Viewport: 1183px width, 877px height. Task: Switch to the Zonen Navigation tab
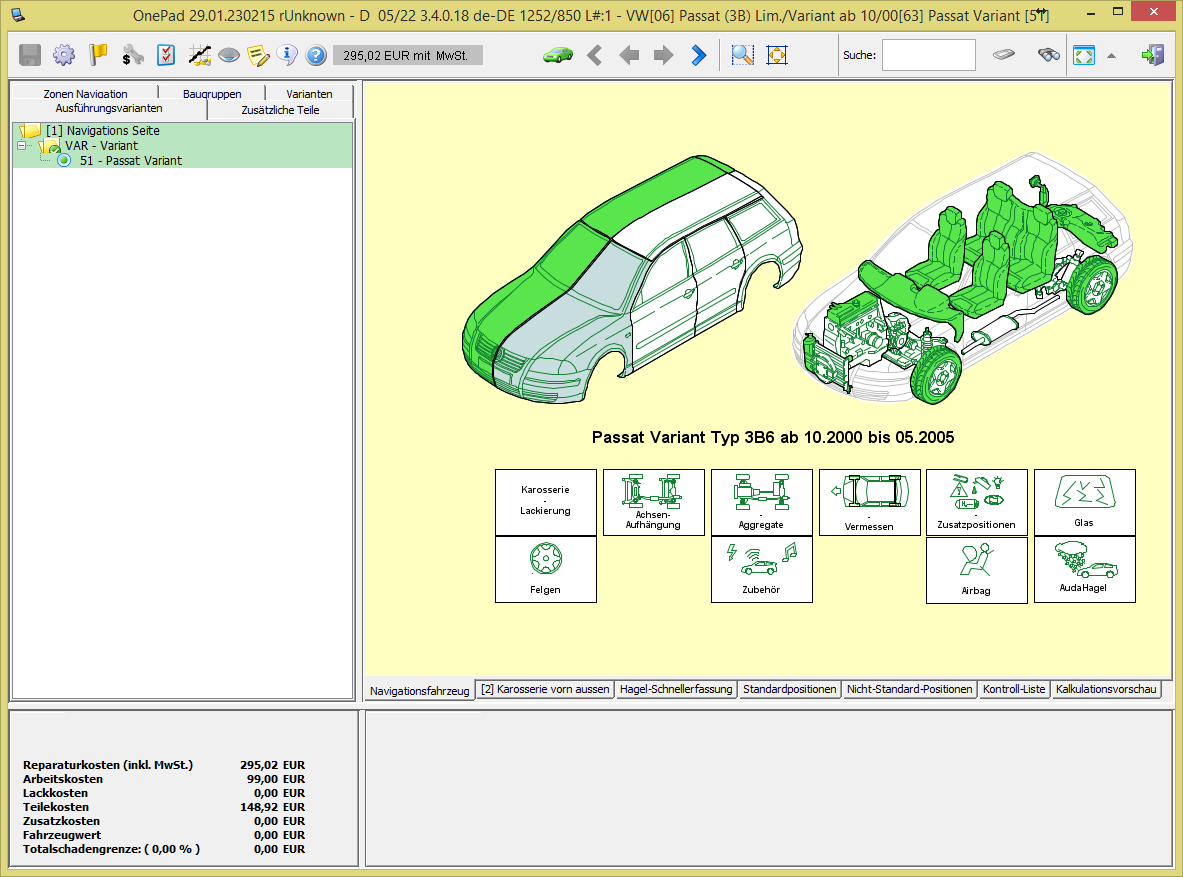click(85, 94)
